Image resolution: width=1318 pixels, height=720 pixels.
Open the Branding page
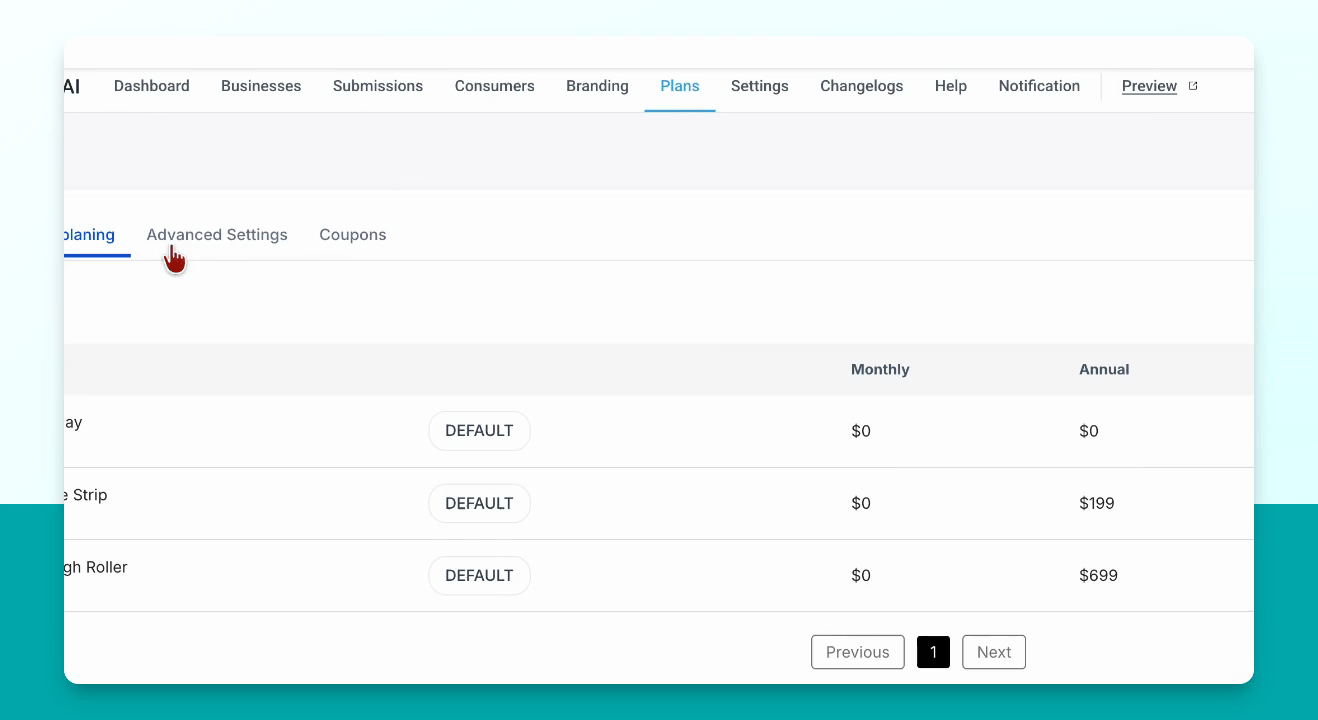tap(597, 86)
